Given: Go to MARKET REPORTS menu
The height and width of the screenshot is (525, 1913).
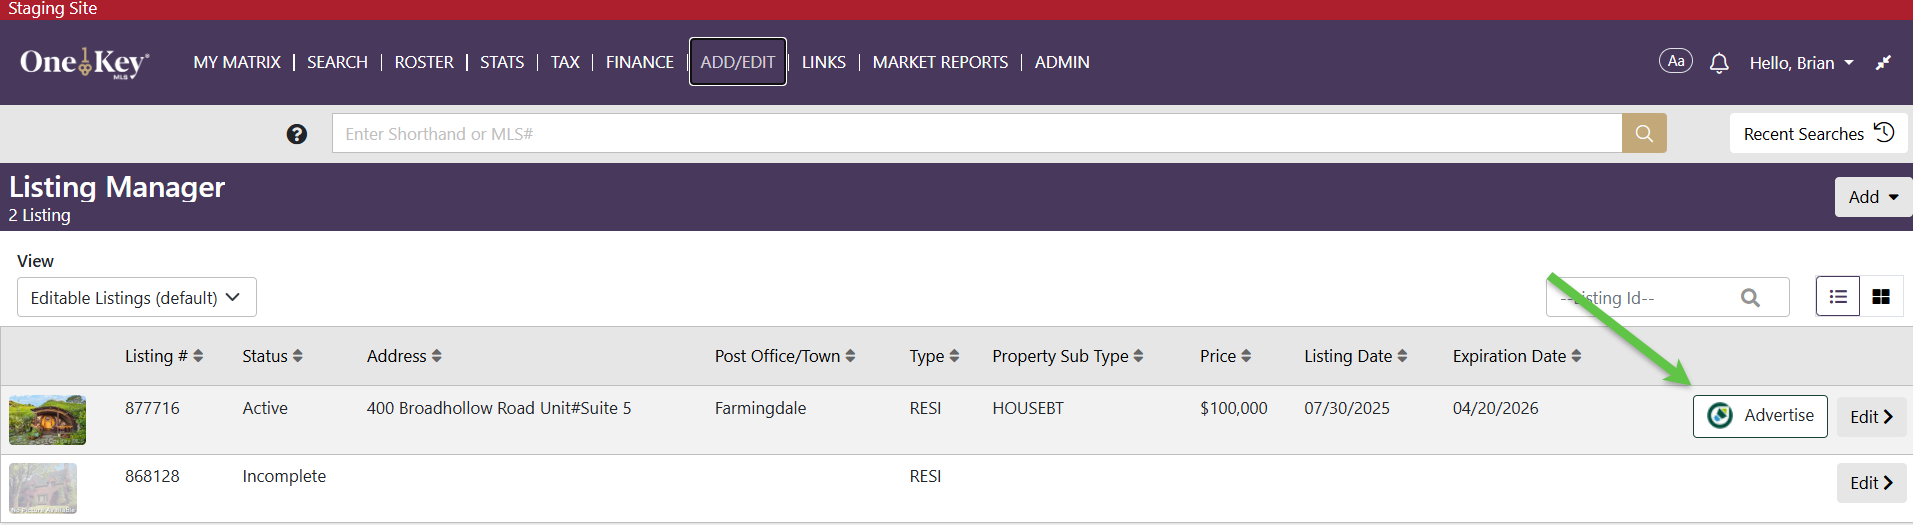Looking at the screenshot, I should [x=940, y=62].
